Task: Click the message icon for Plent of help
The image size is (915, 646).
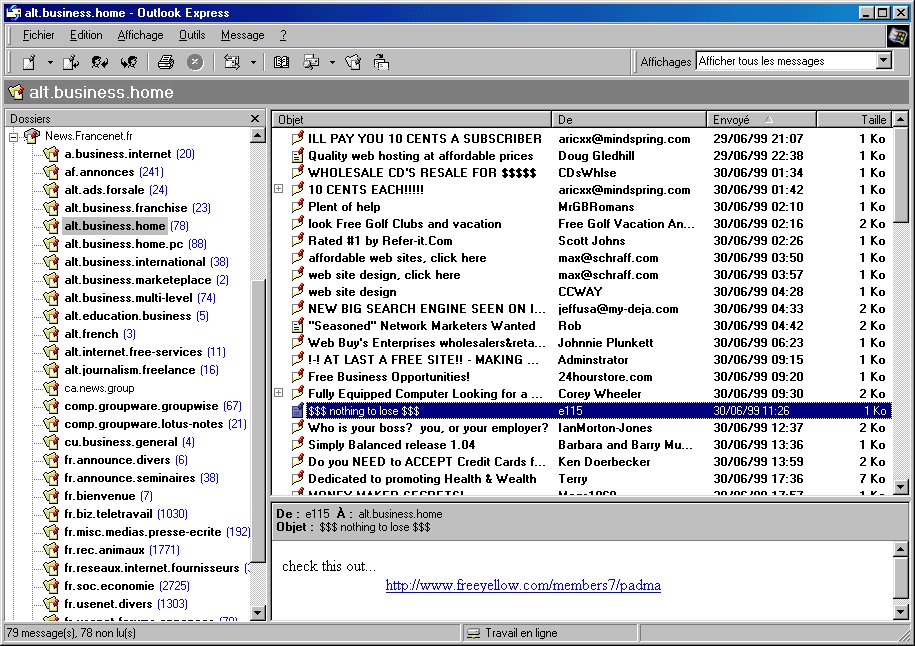Action: pyautogui.click(x=298, y=206)
